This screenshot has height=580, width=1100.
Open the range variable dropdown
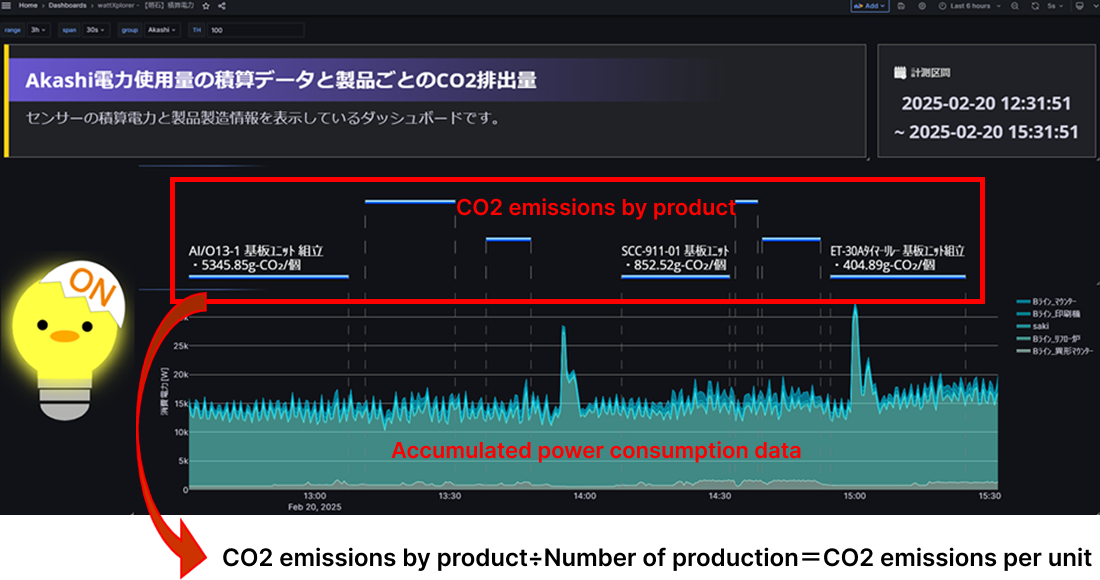(x=39, y=30)
